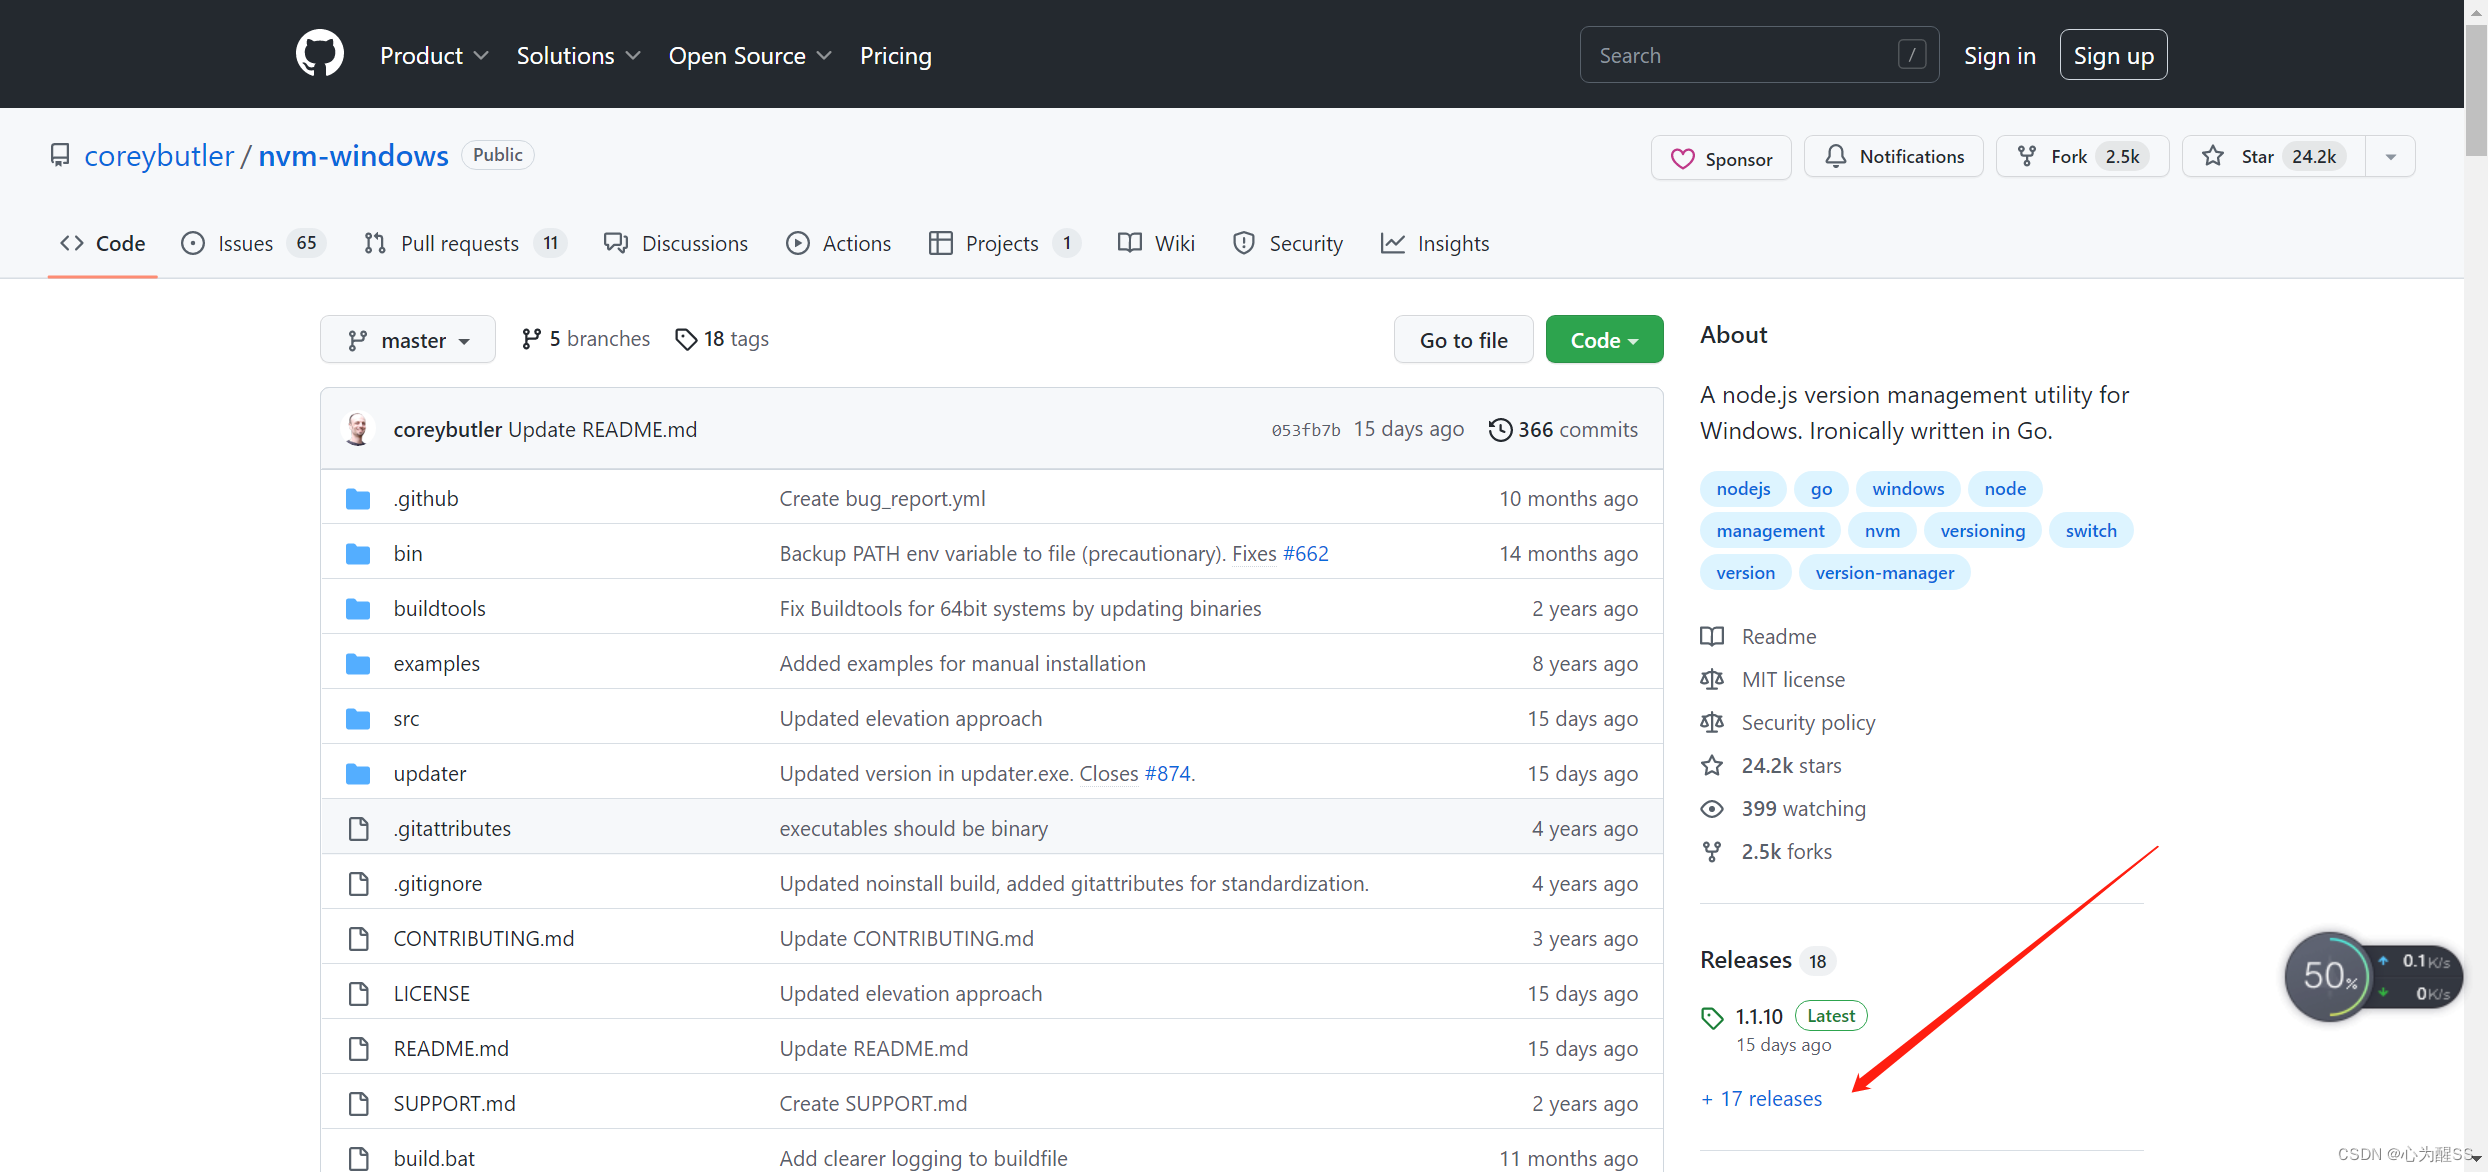Screen dimensions: 2488x1172
Task: Click the coreybutler commit author avatar
Action: coord(358,429)
